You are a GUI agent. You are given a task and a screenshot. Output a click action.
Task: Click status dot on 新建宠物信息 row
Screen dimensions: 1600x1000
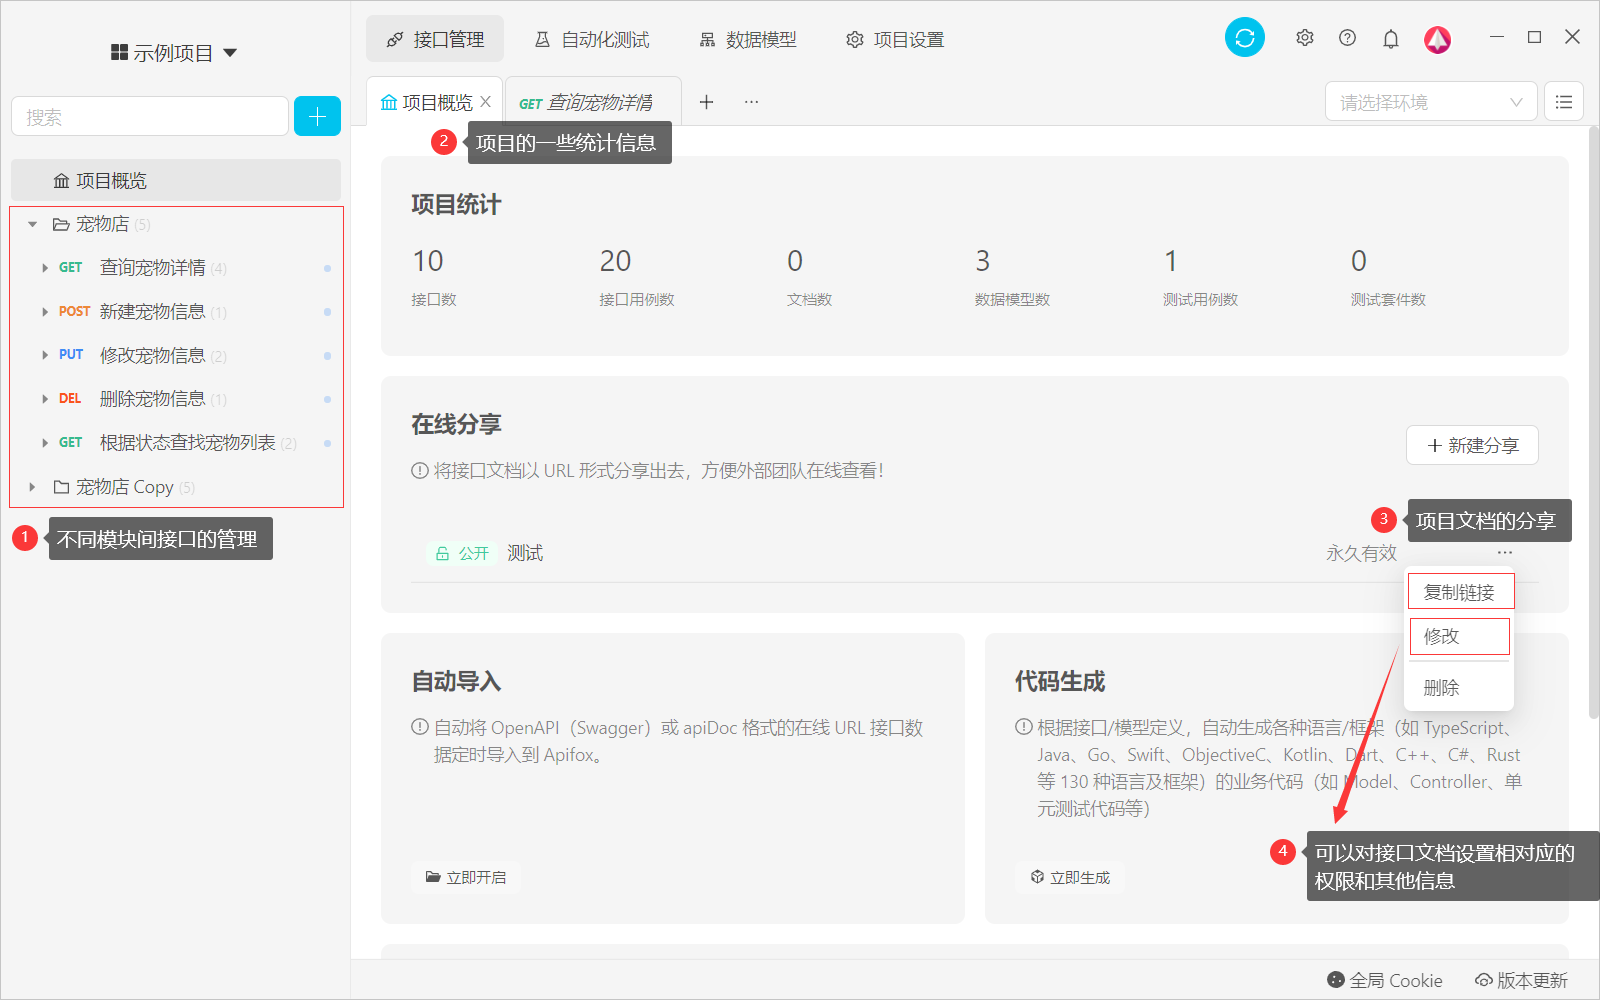pos(327,312)
